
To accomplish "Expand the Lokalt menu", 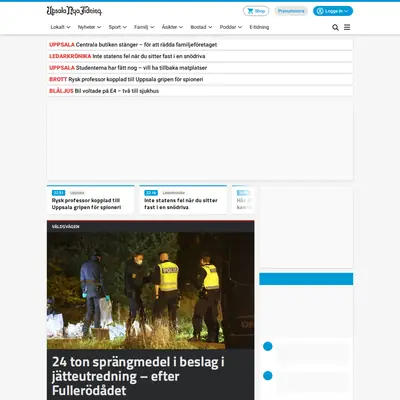I will 60,27.
